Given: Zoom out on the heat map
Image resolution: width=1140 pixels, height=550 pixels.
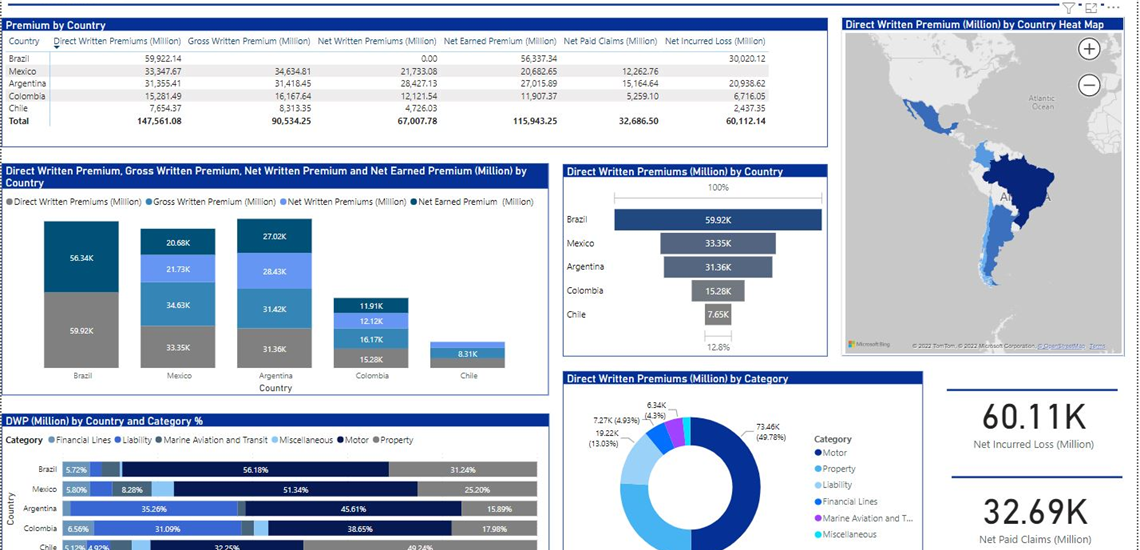Looking at the screenshot, I should pos(1089,86).
